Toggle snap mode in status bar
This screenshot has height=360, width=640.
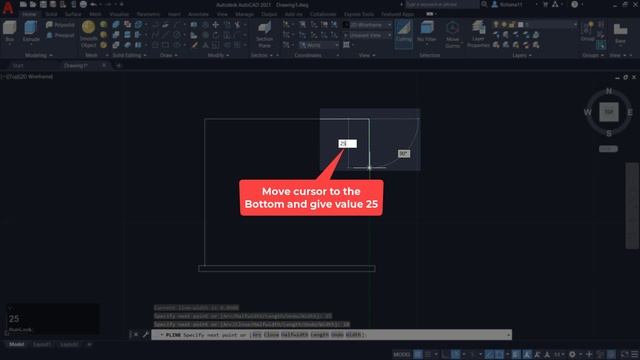coord(428,354)
